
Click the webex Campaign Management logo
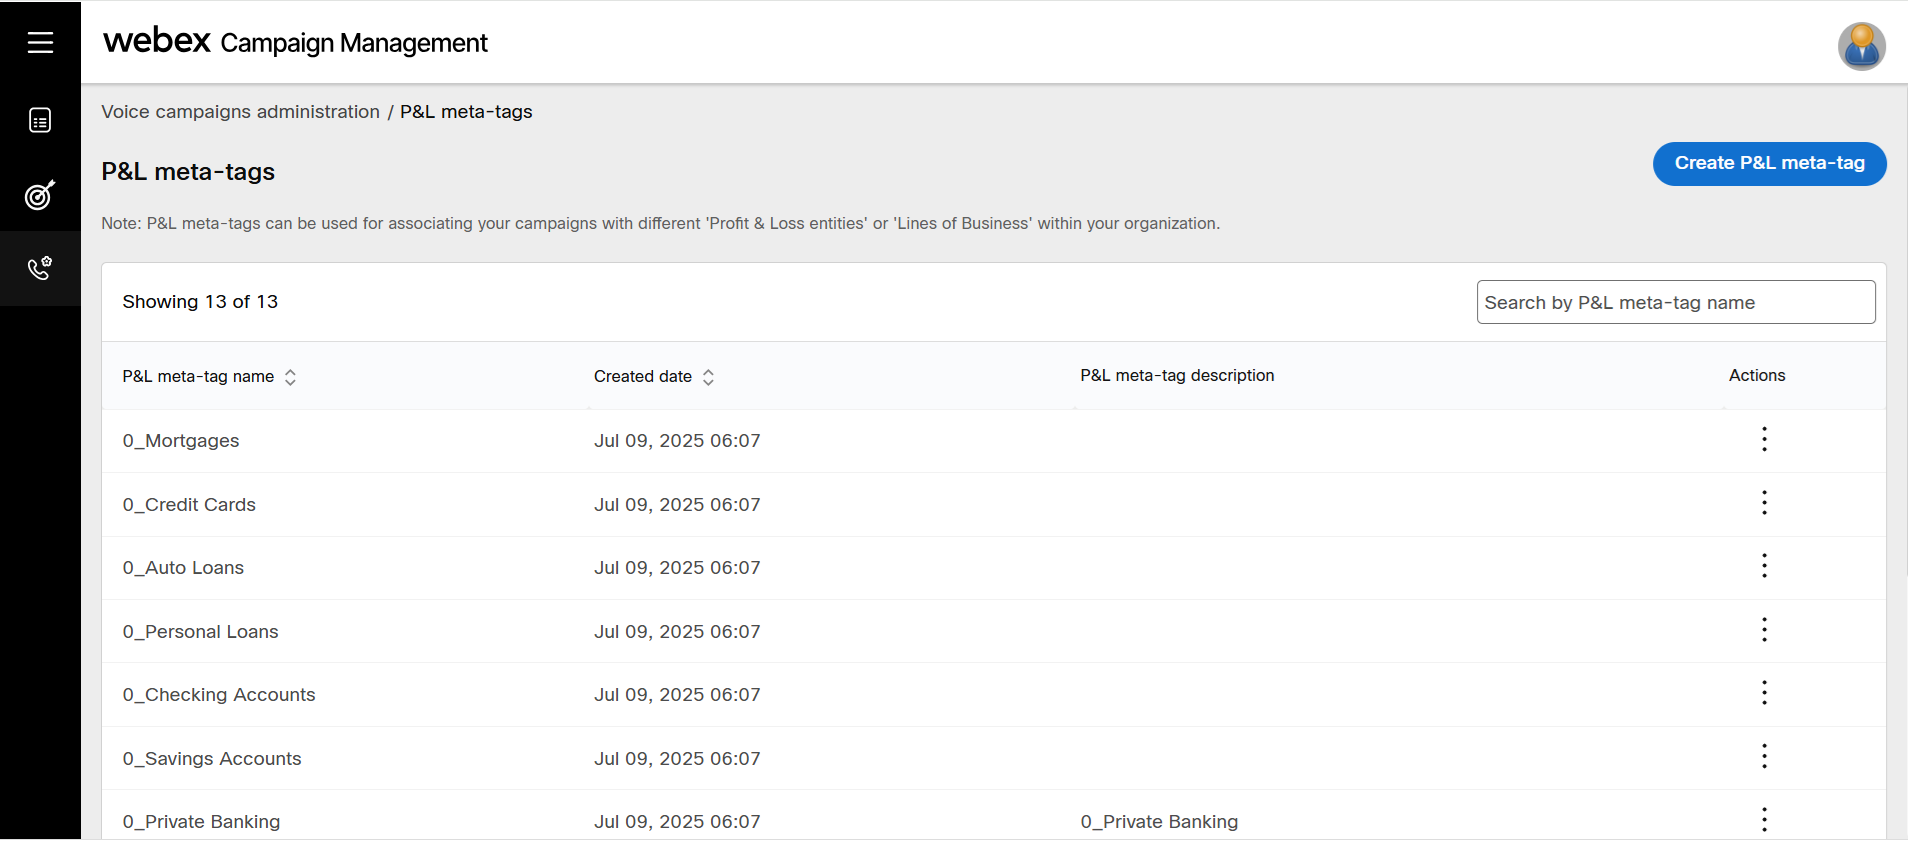tap(295, 42)
